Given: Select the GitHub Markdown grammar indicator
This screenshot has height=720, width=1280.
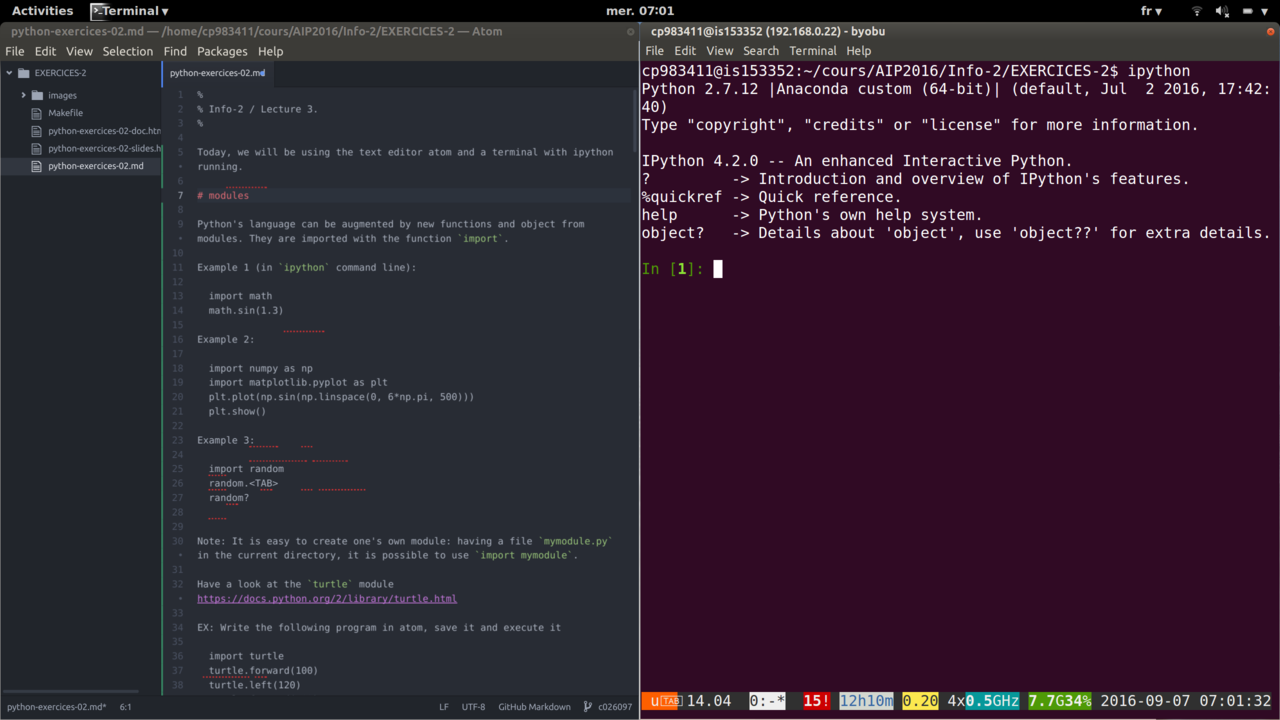Looking at the screenshot, I should click(534, 706).
